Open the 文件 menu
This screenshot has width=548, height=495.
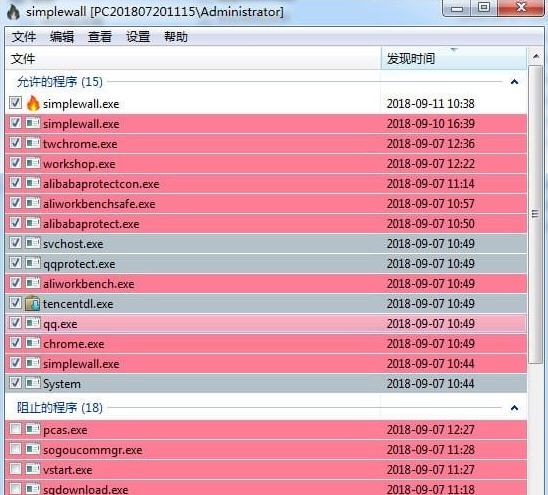(24, 37)
